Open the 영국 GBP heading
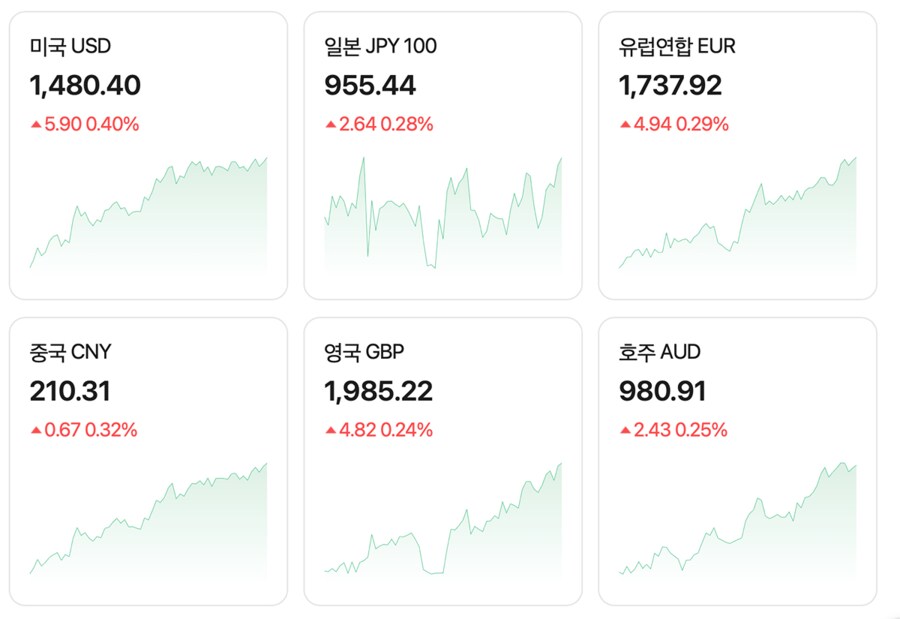 [364, 352]
